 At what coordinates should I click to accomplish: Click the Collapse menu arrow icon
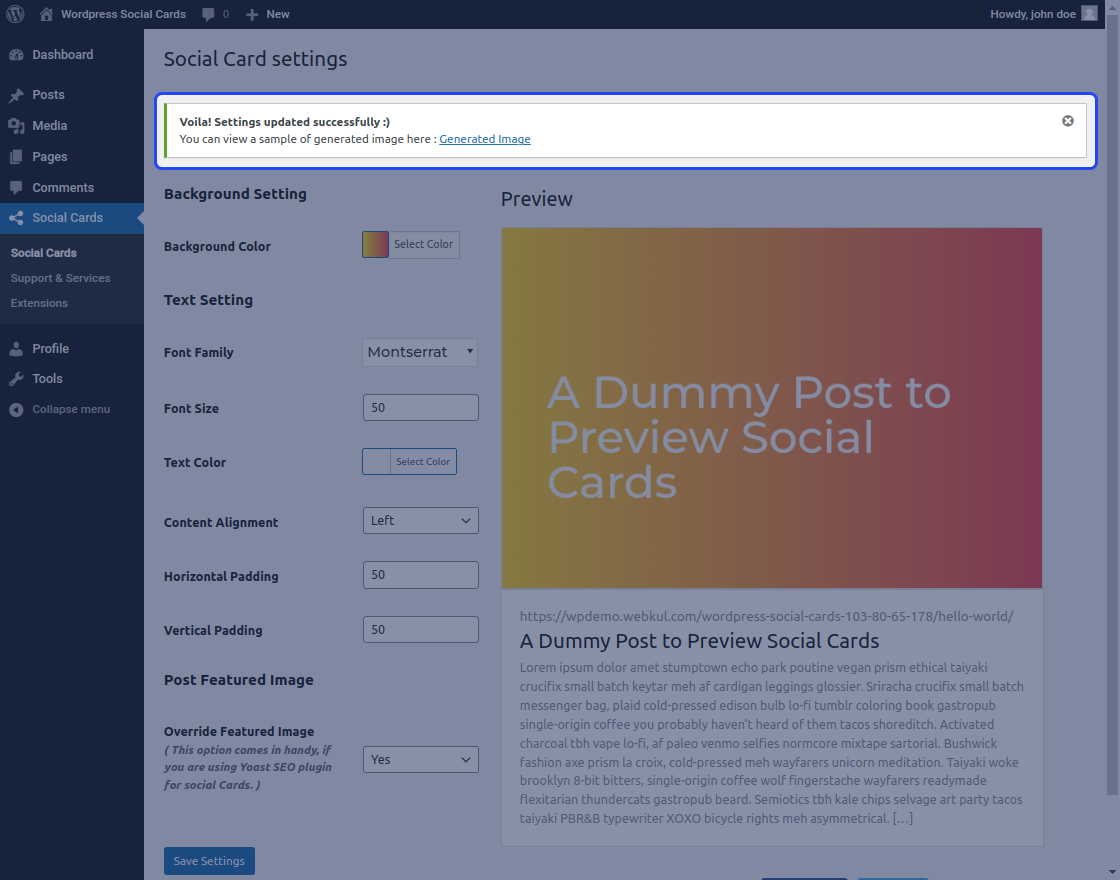(x=16, y=409)
